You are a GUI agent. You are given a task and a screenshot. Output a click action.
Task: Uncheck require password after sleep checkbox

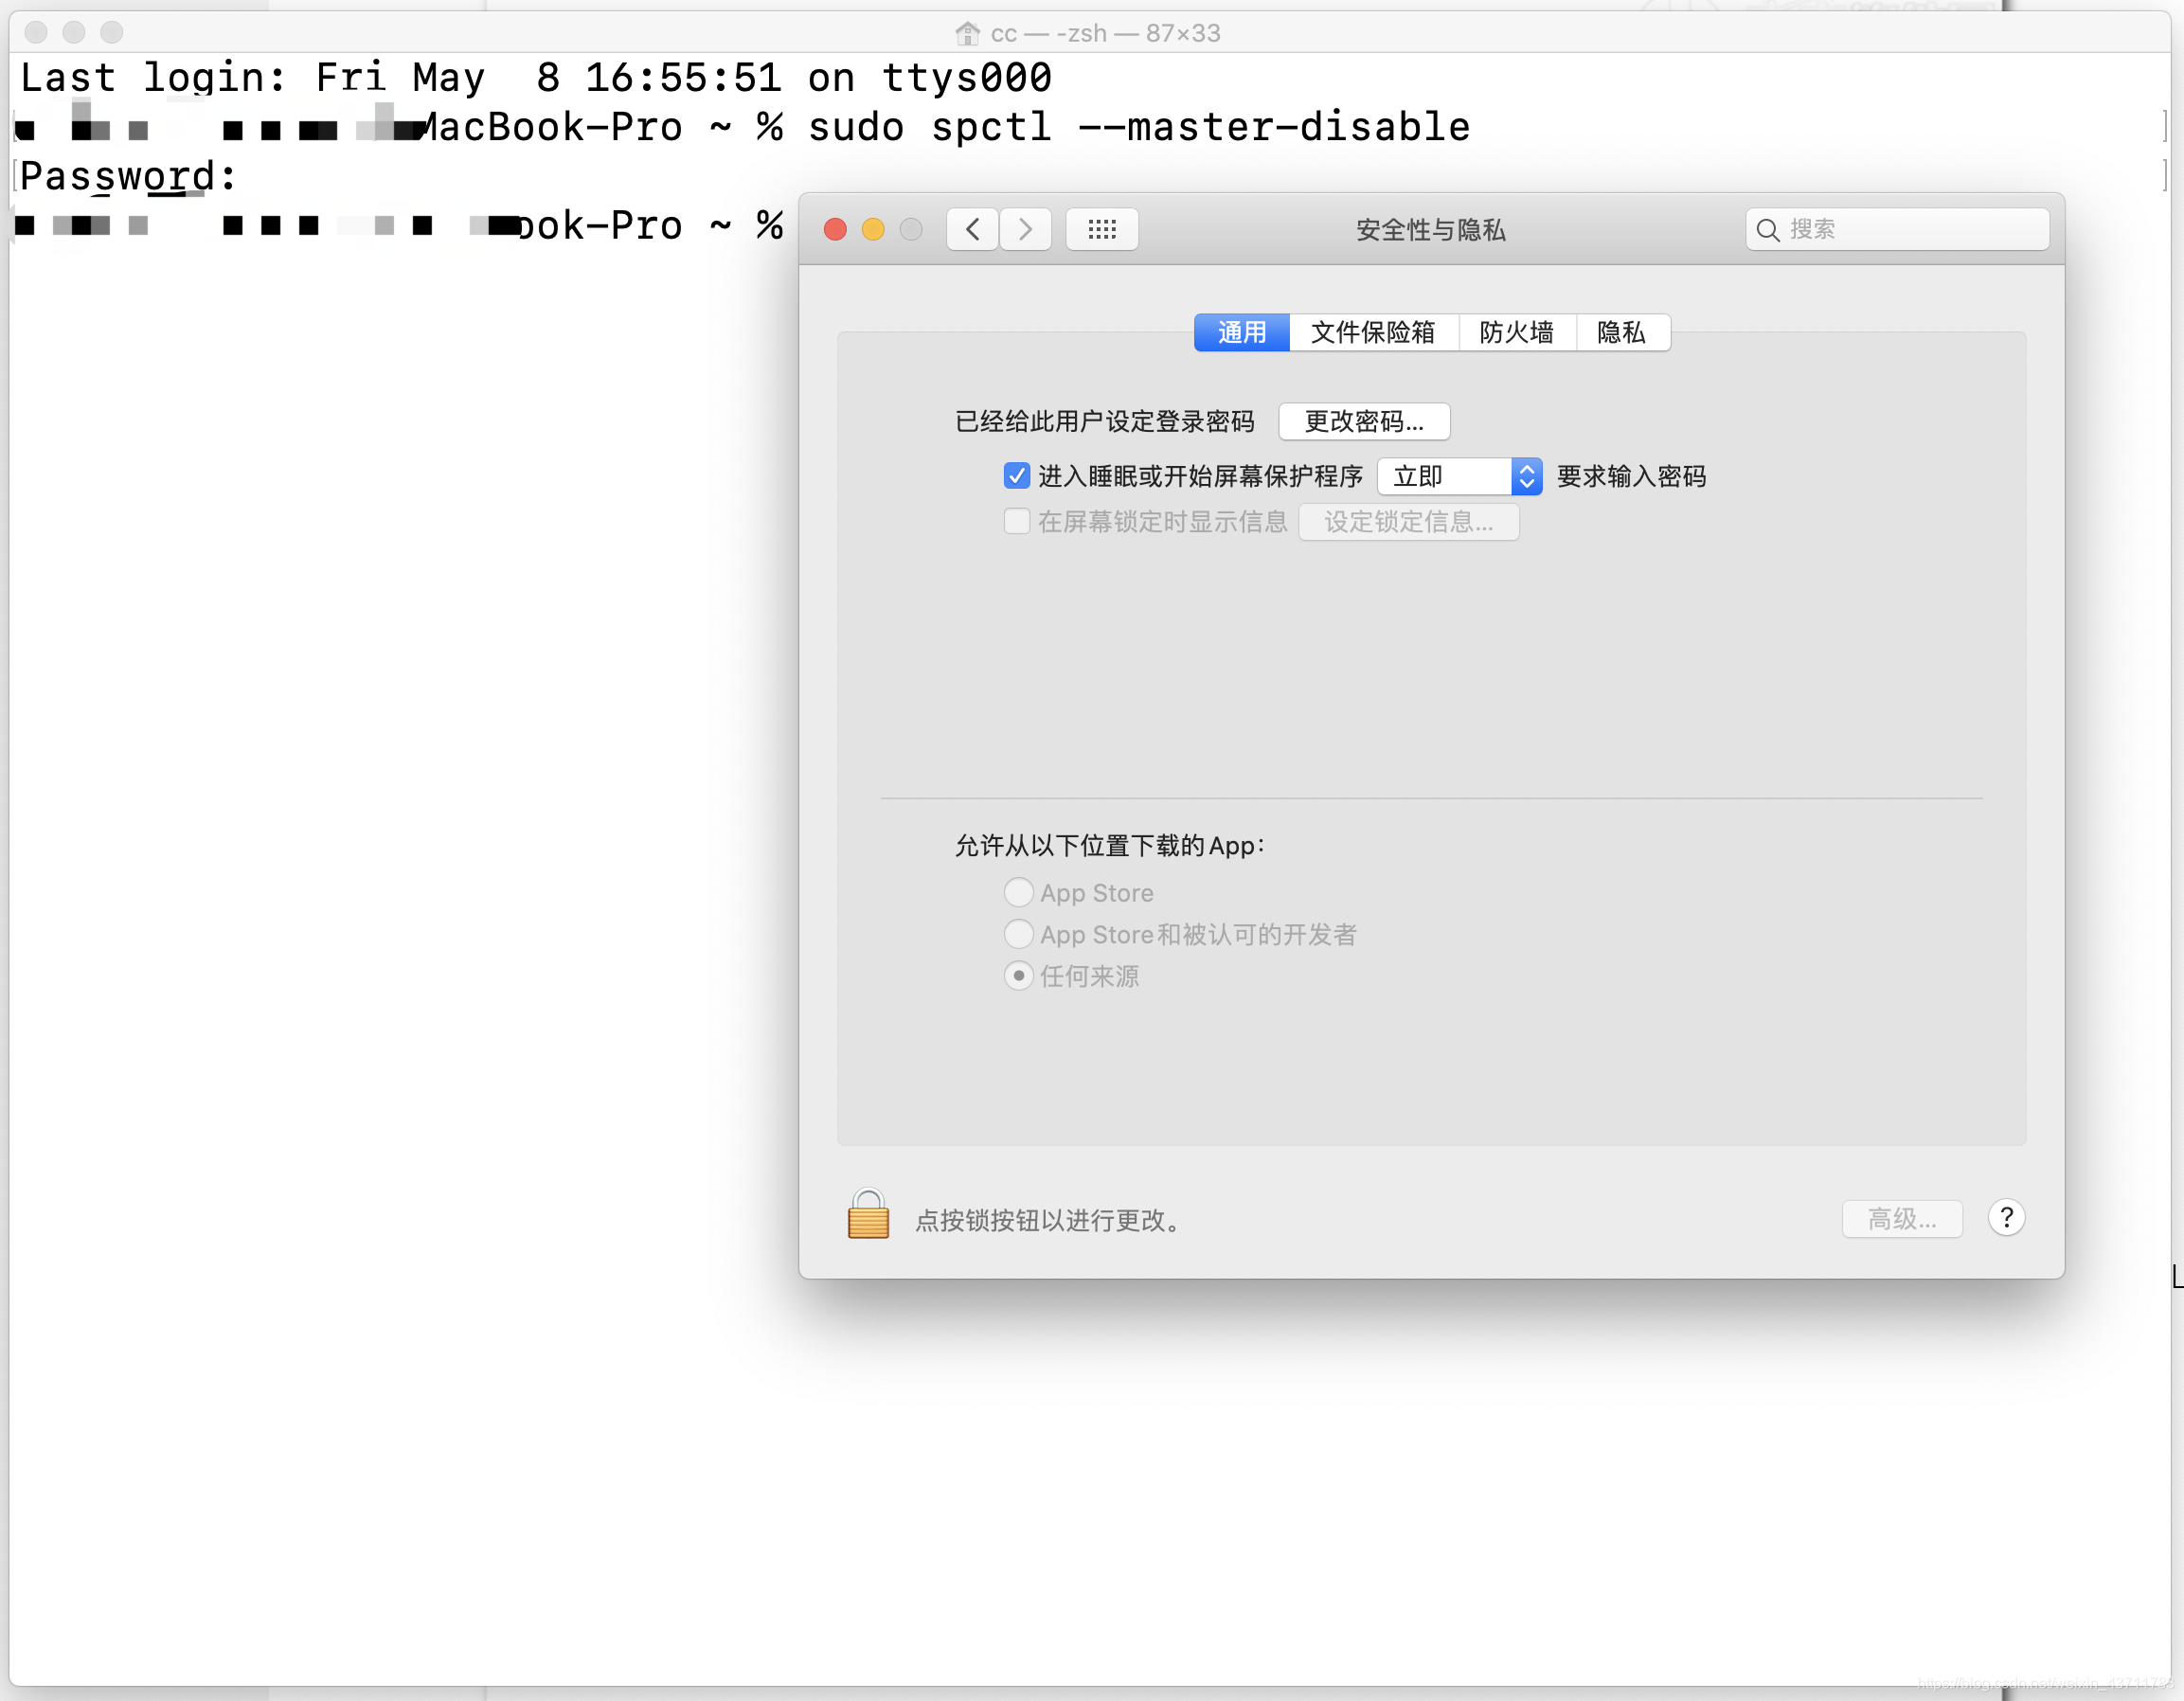pos(1016,476)
